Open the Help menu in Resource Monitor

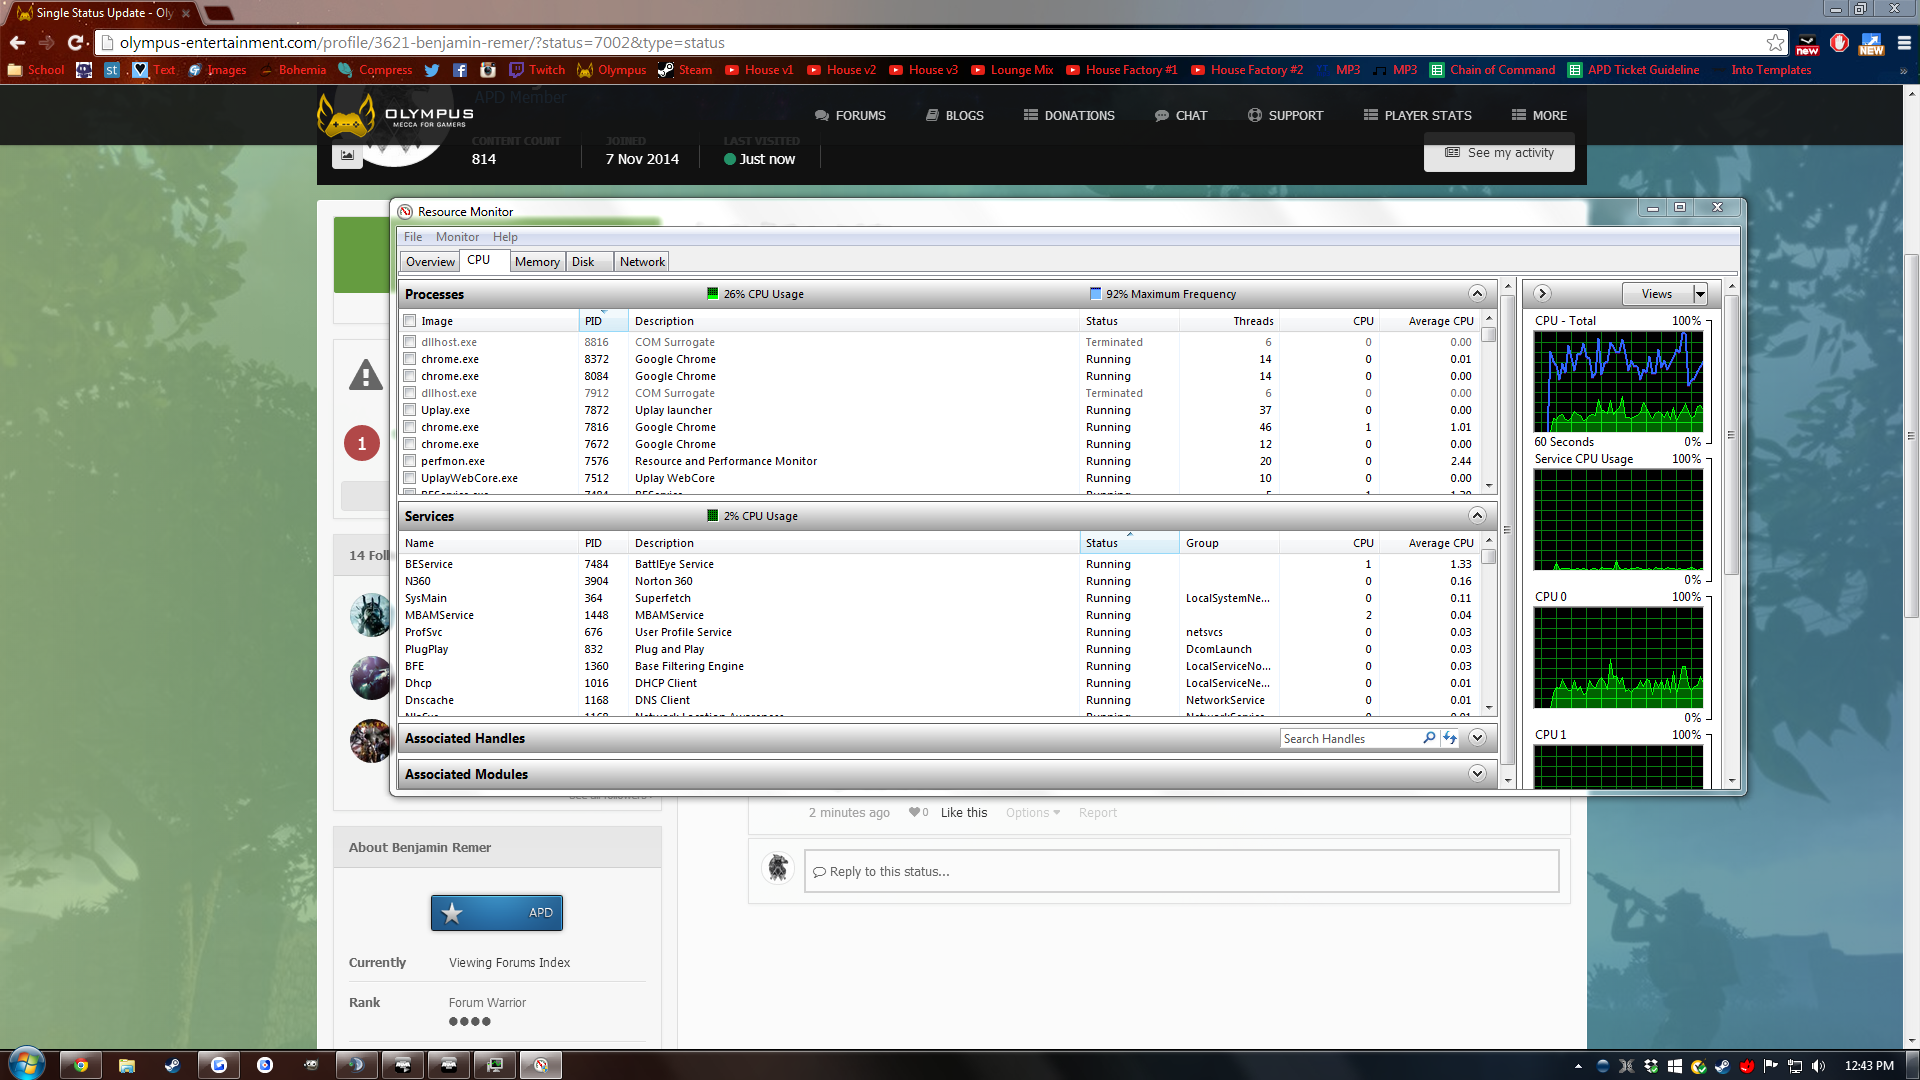pyautogui.click(x=505, y=237)
